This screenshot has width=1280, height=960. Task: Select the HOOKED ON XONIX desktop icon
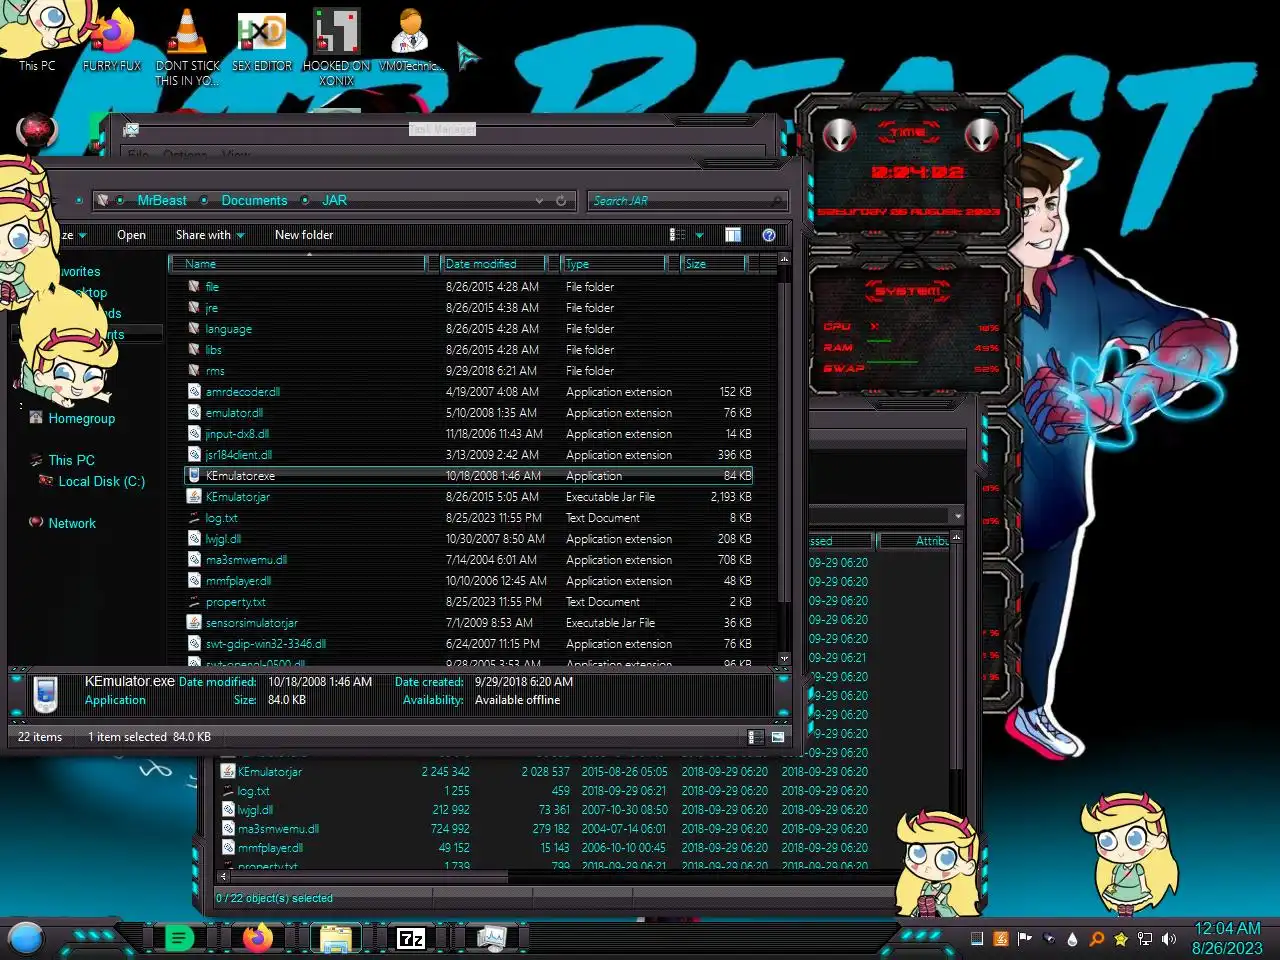(x=337, y=46)
